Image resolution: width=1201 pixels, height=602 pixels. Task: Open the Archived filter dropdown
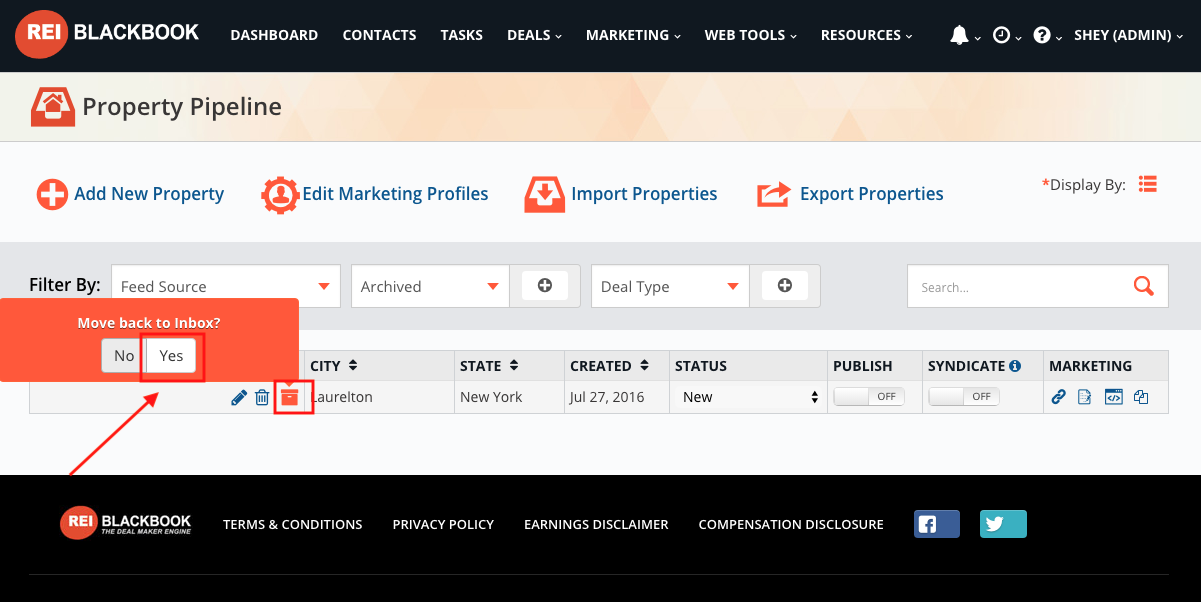point(430,286)
